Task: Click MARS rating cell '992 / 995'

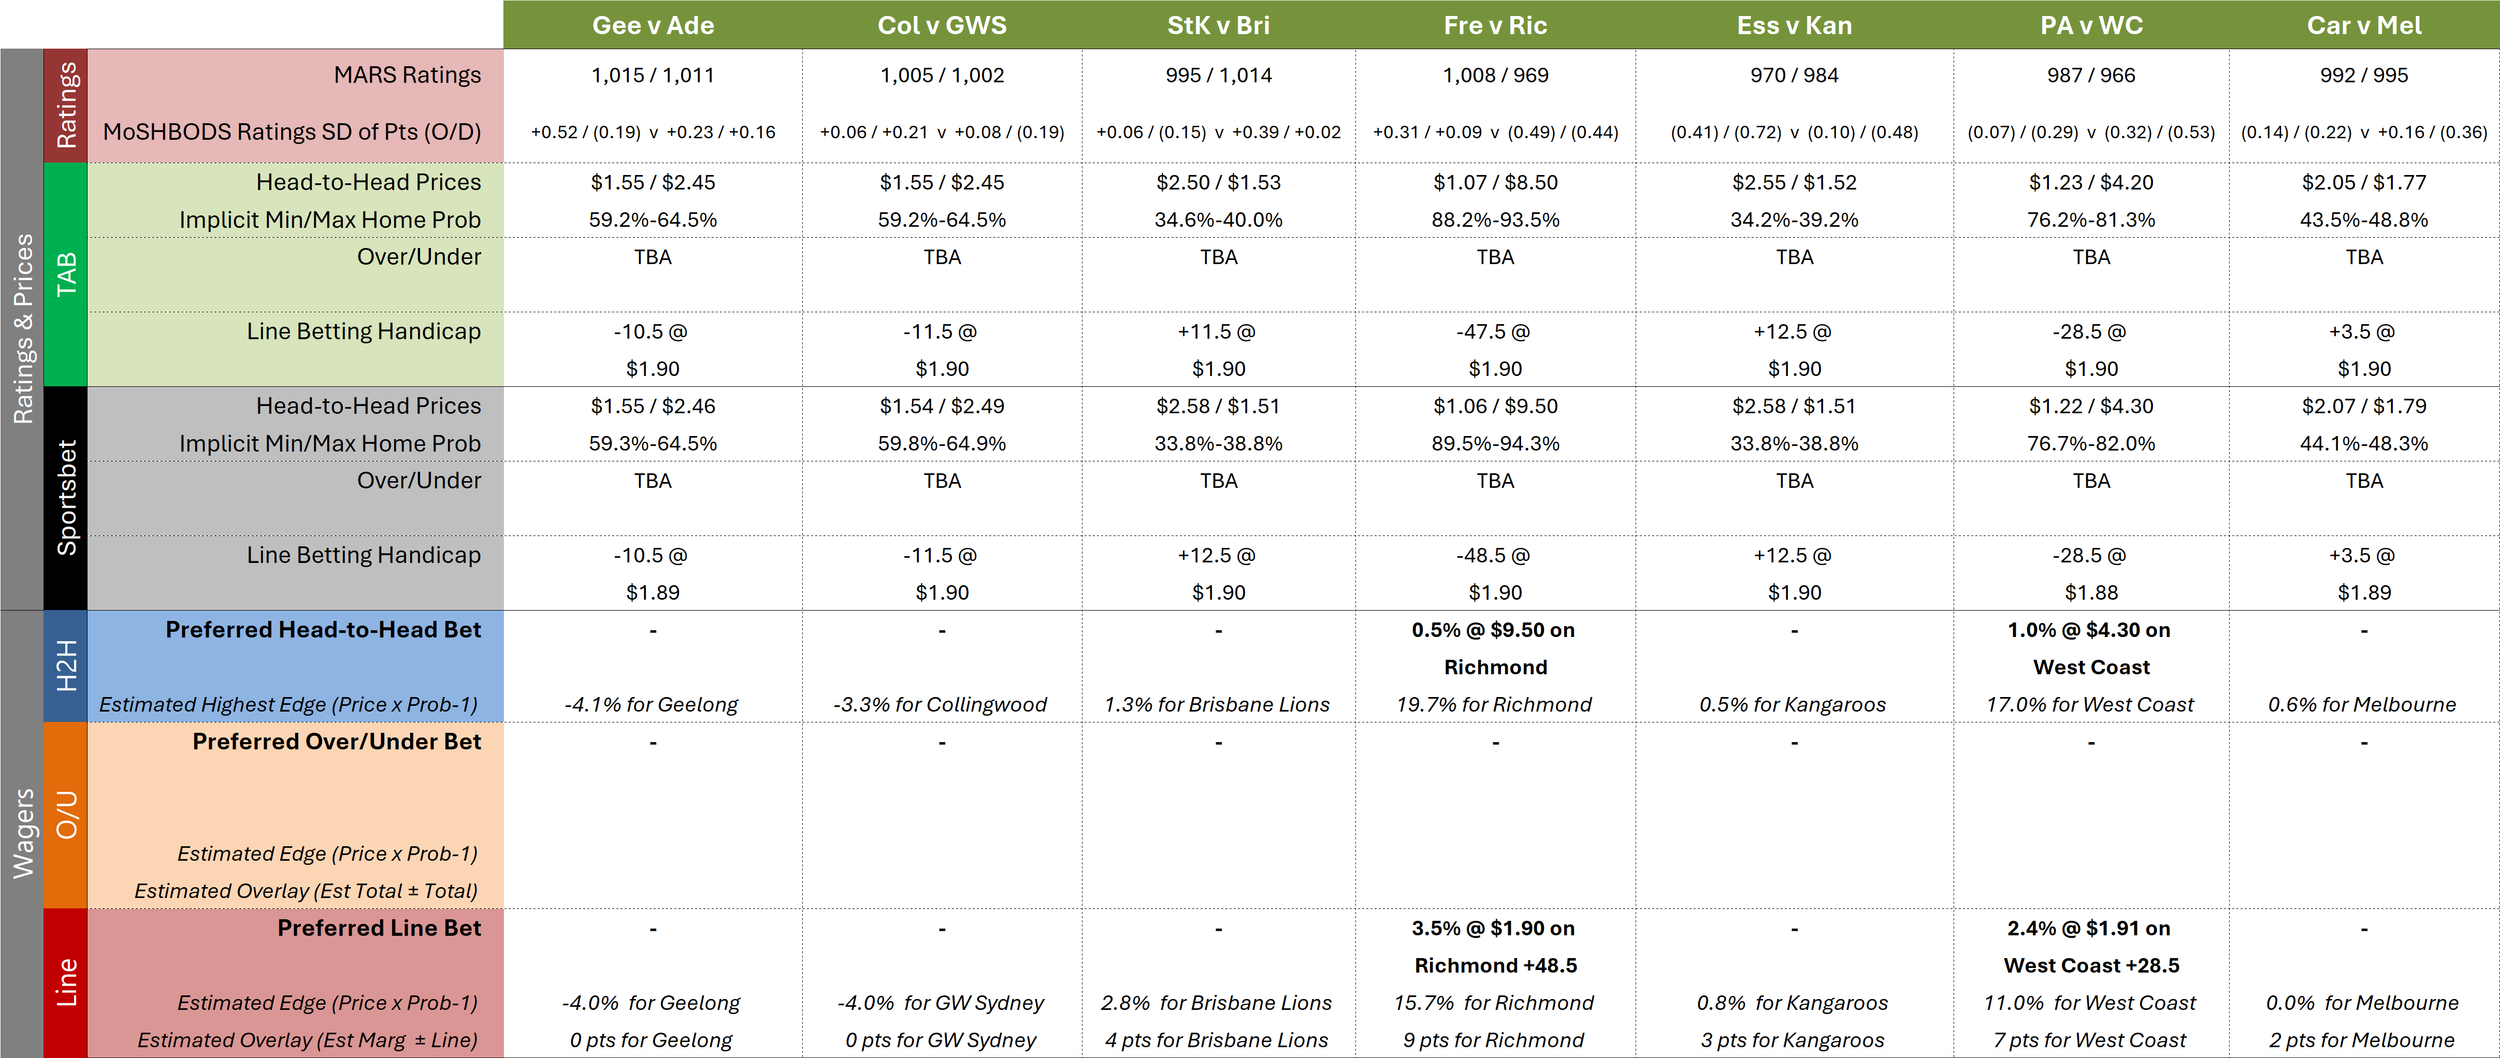Action: pos(2364,75)
